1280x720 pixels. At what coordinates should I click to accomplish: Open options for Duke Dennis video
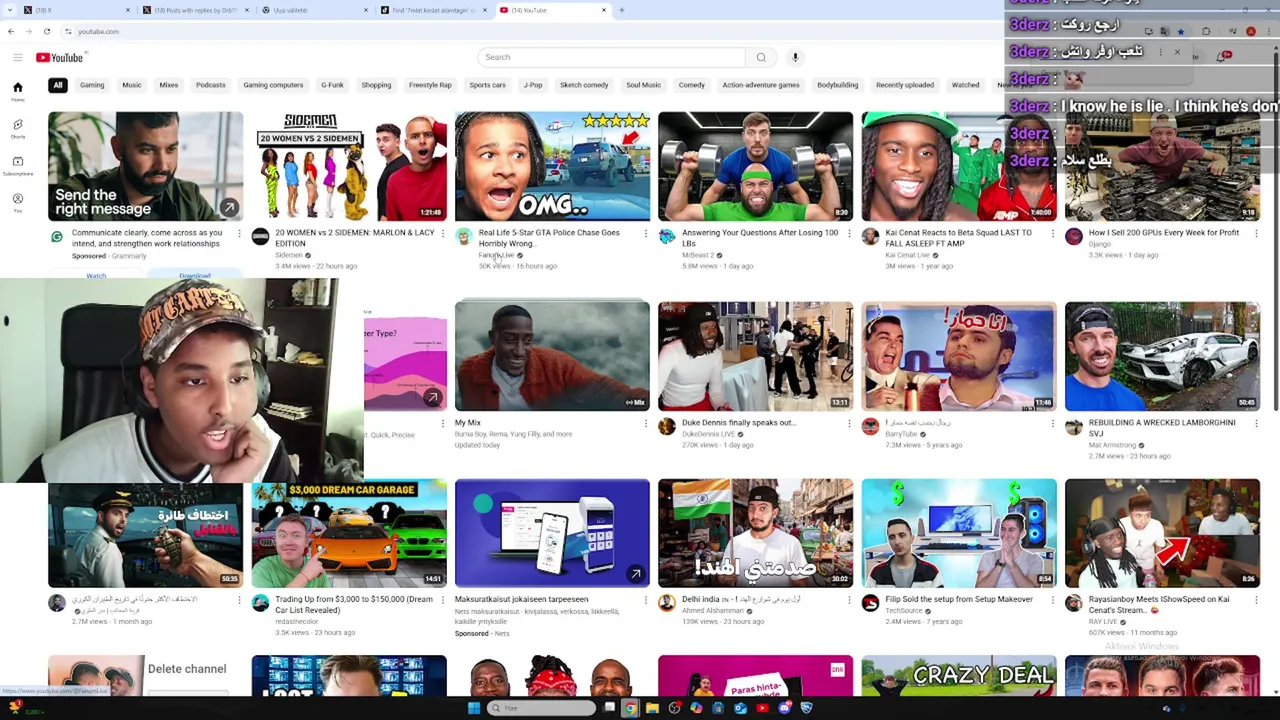tap(849, 424)
